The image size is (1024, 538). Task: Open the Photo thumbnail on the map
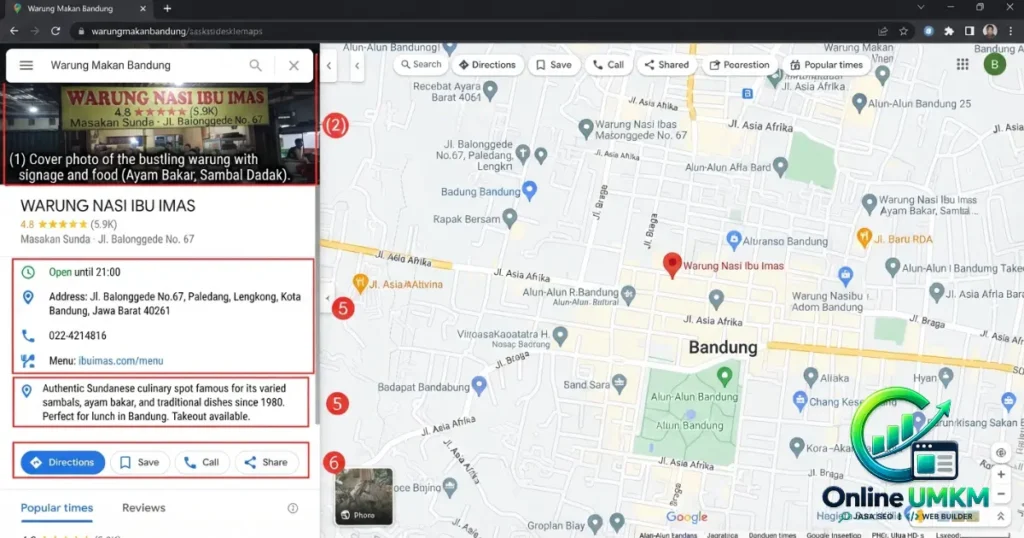pos(364,496)
